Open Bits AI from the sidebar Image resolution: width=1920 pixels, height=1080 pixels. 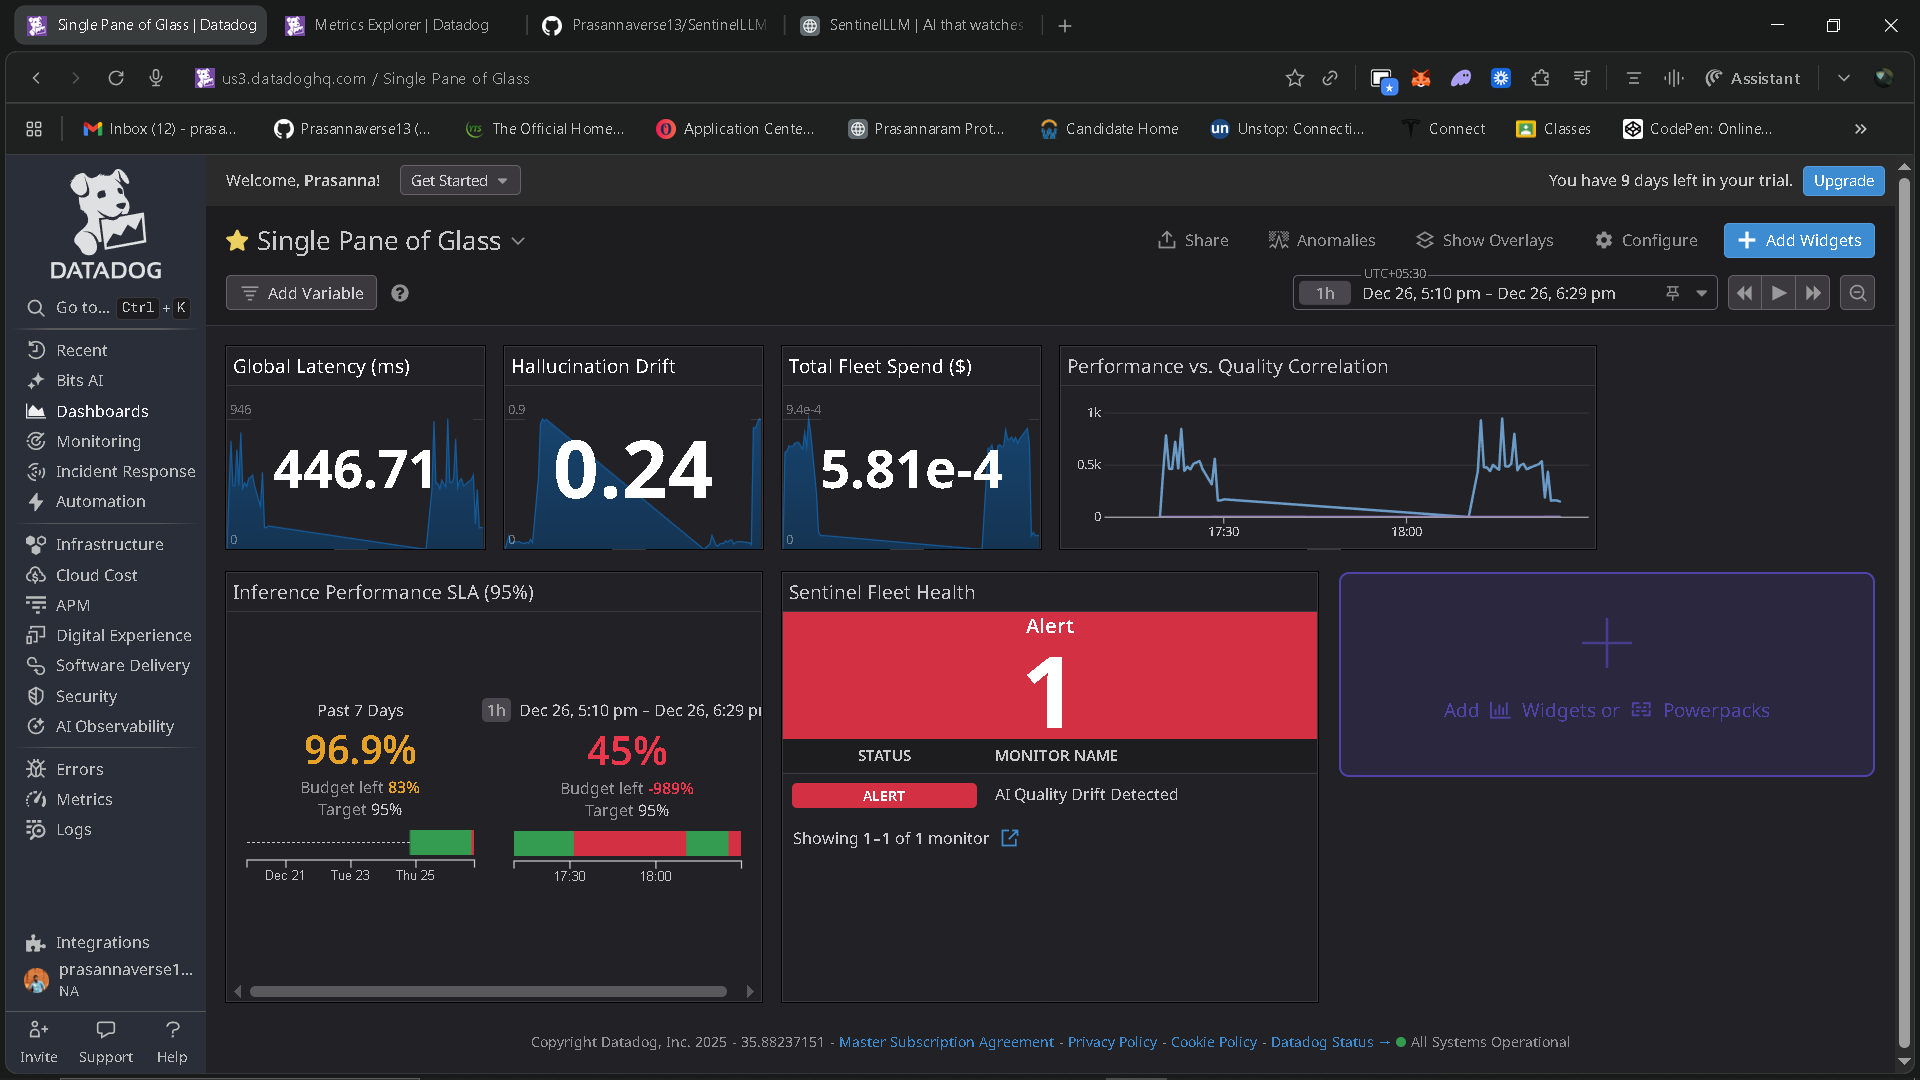[x=79, y=380]
